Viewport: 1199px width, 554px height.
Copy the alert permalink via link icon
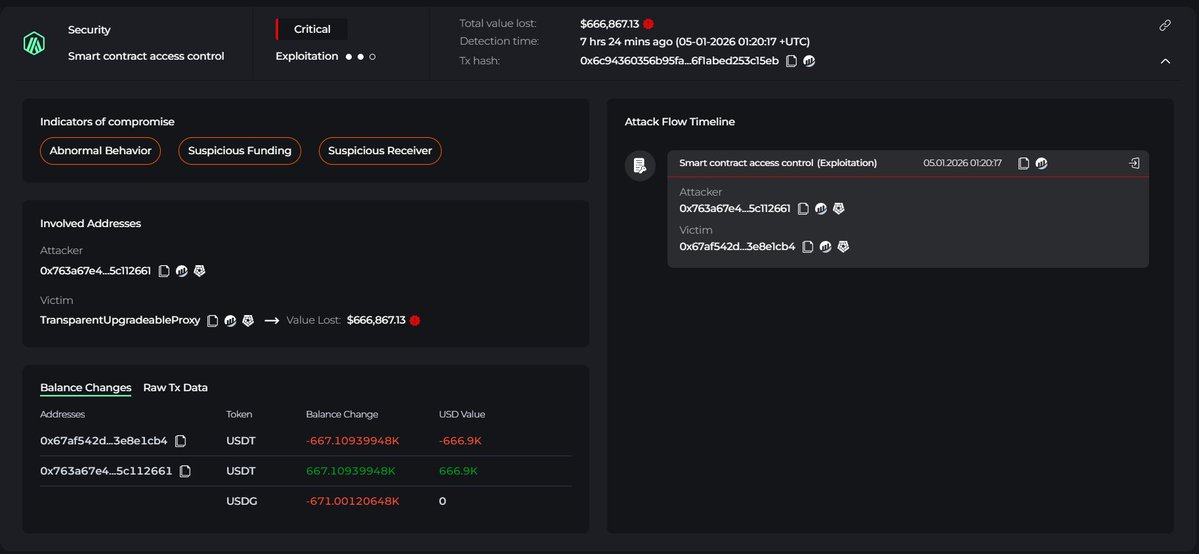coord(1165,25)
